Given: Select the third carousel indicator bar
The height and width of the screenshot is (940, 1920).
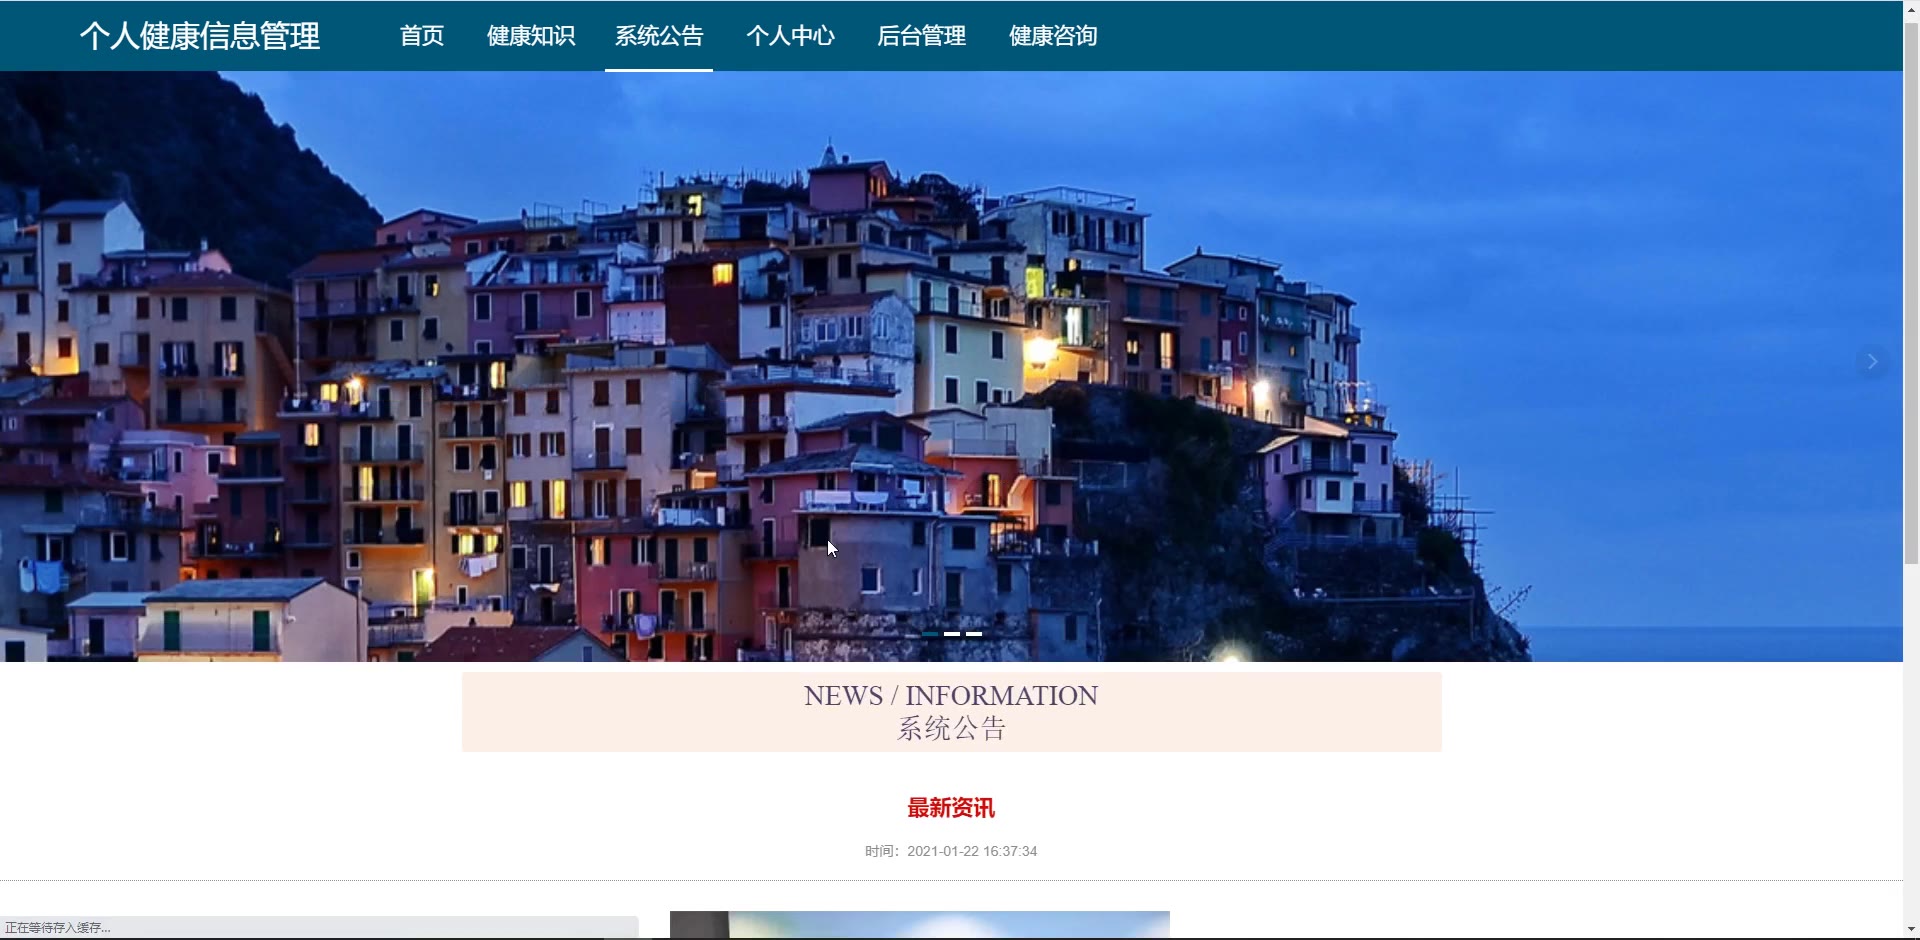Looking at the screenshot, I should [974, 634].
